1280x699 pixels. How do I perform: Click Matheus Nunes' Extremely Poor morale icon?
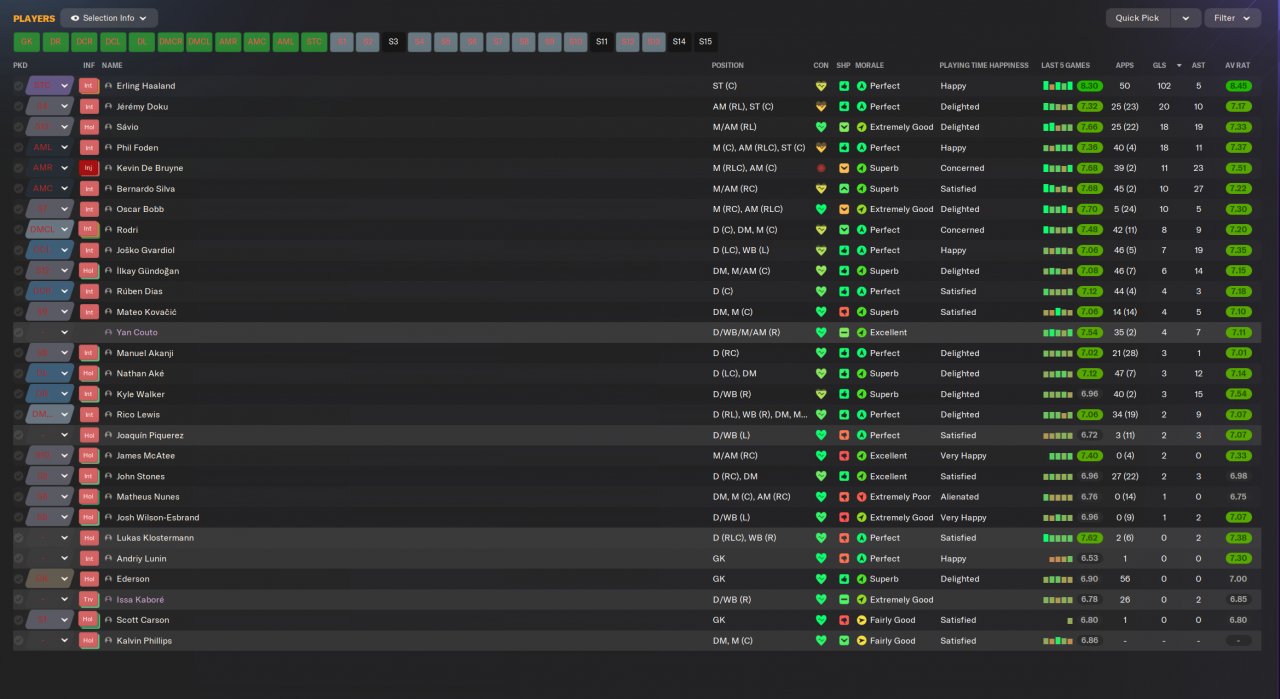pyautogui.click(x=862, y=497)
